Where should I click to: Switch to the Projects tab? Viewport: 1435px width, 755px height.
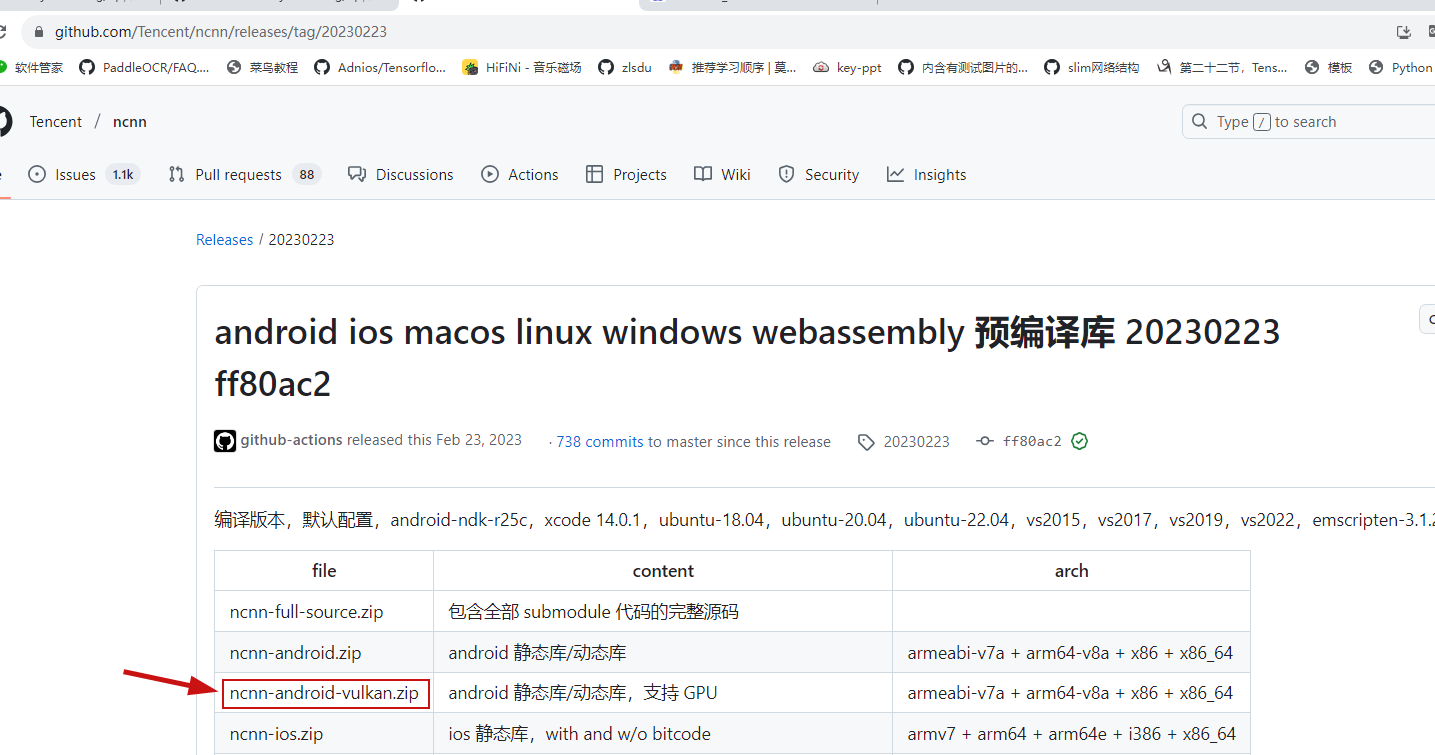coord(626,174)
